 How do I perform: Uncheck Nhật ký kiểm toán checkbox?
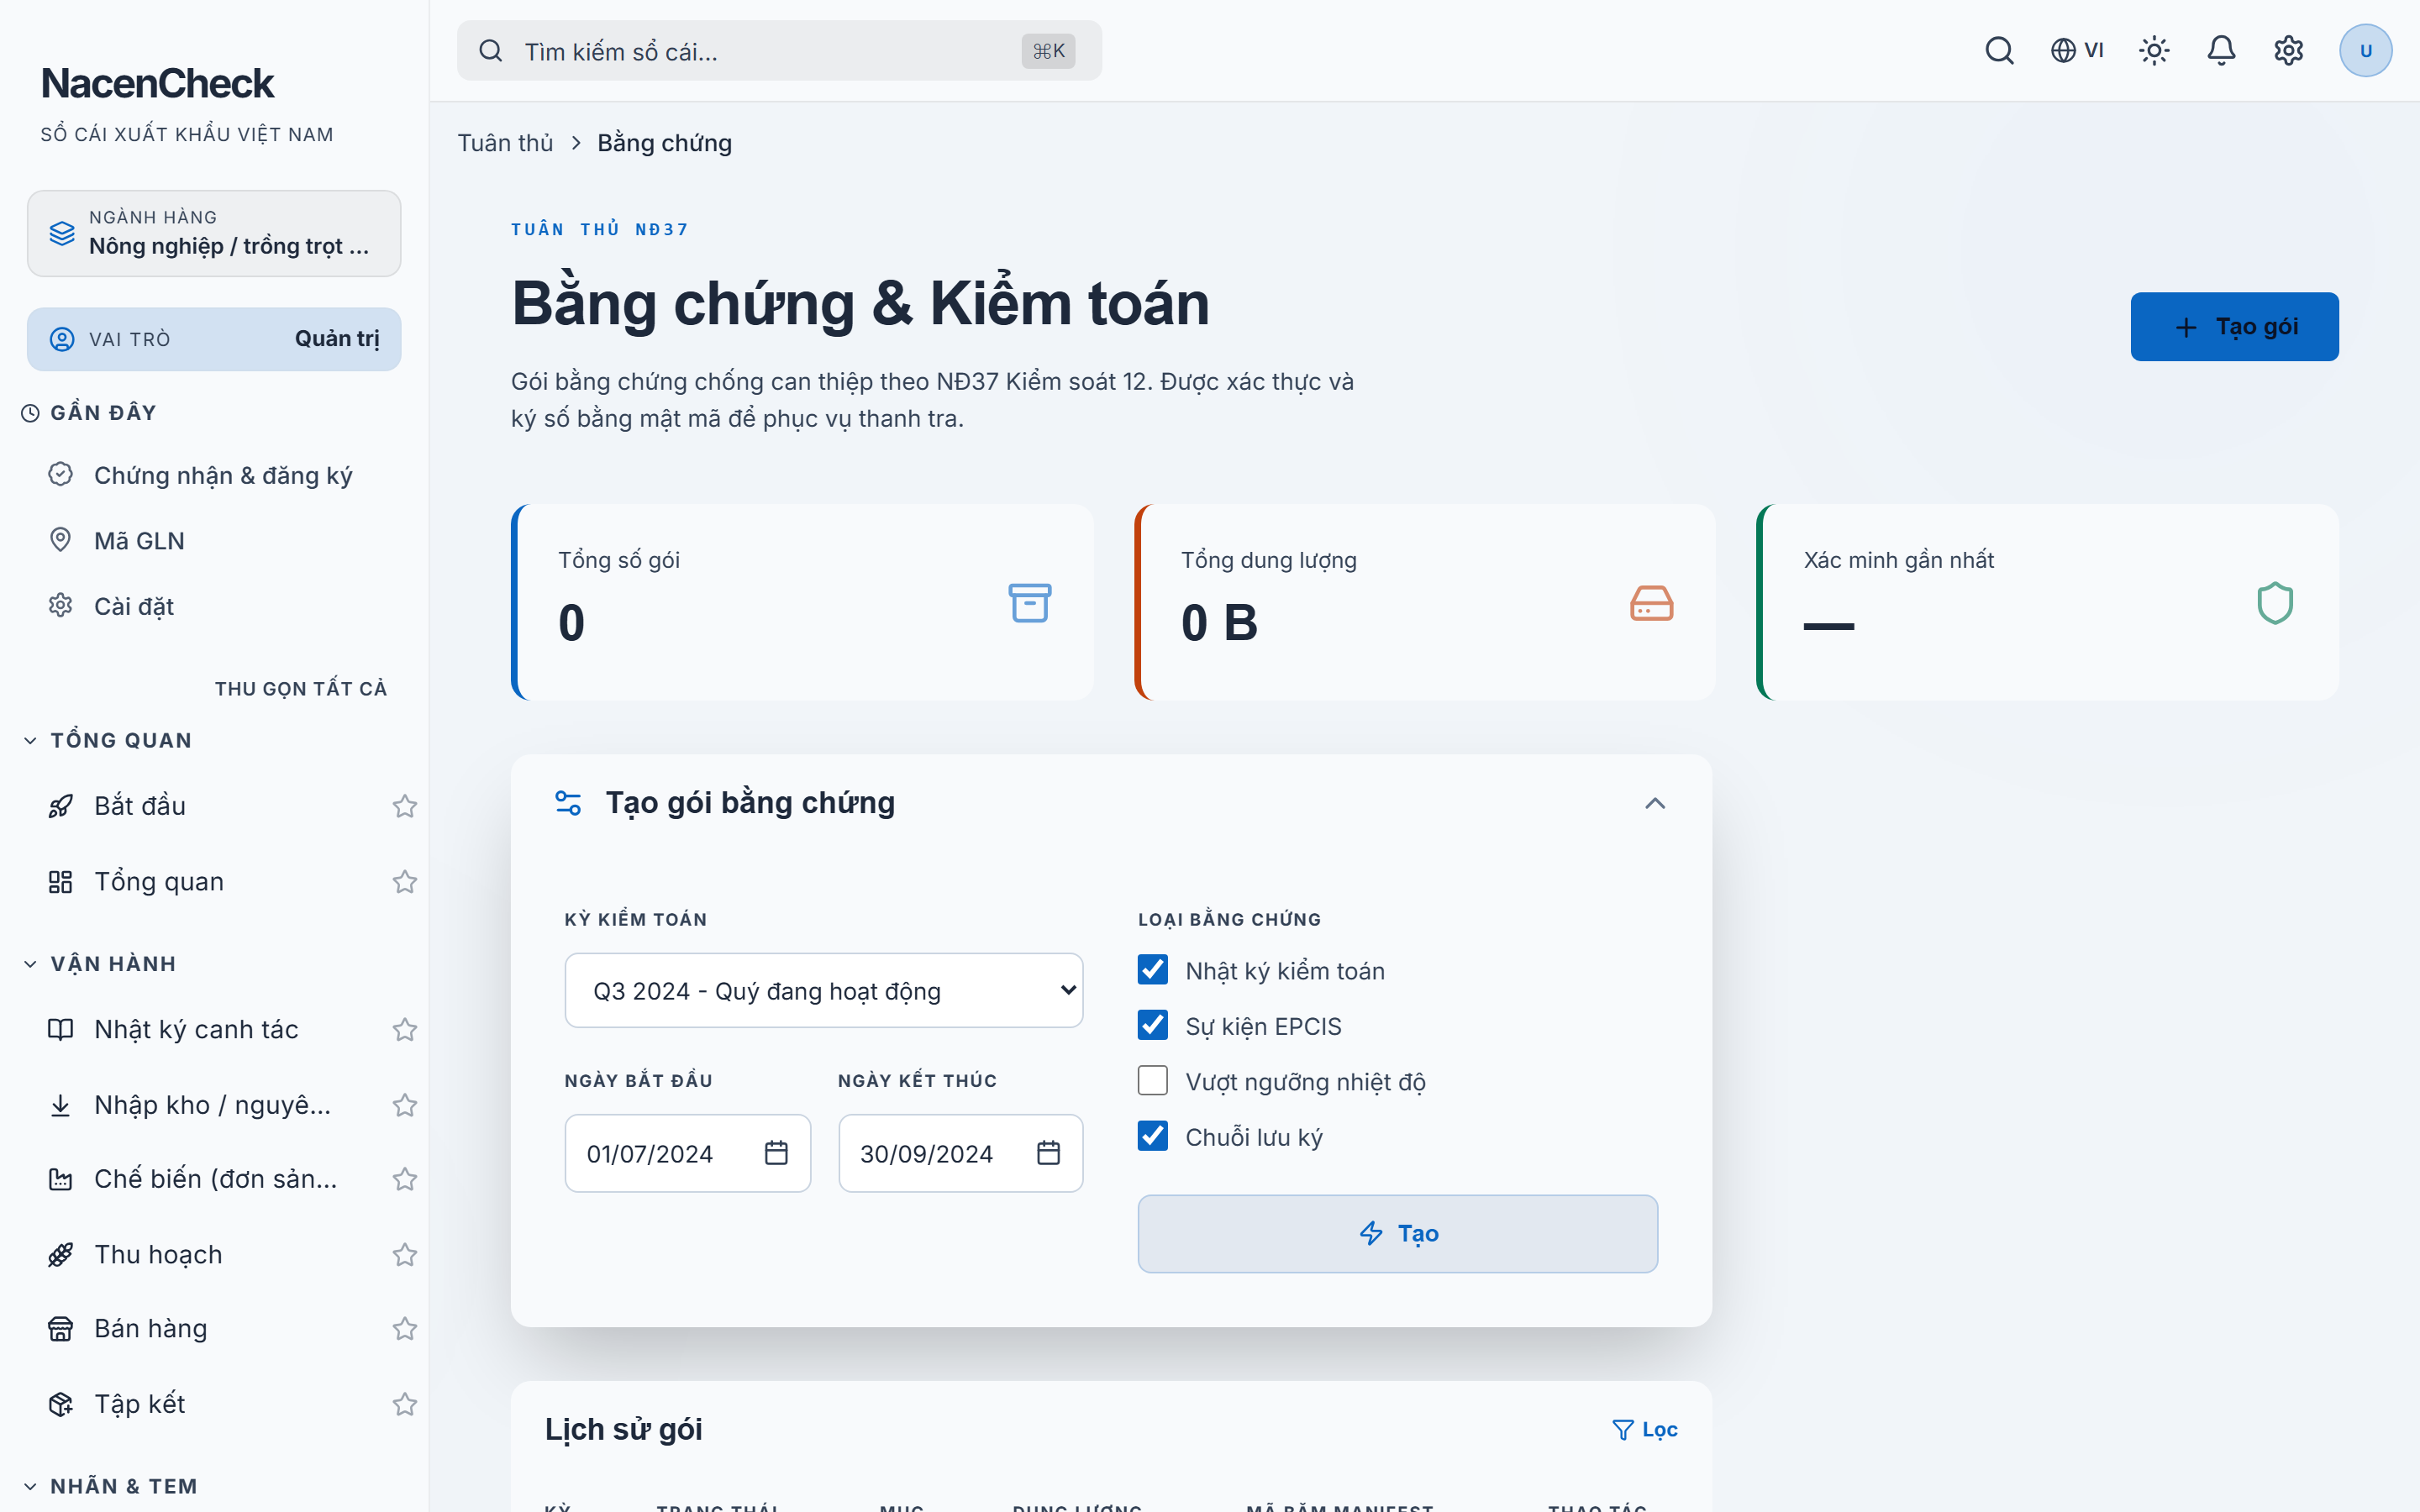tap(1153, 970)
